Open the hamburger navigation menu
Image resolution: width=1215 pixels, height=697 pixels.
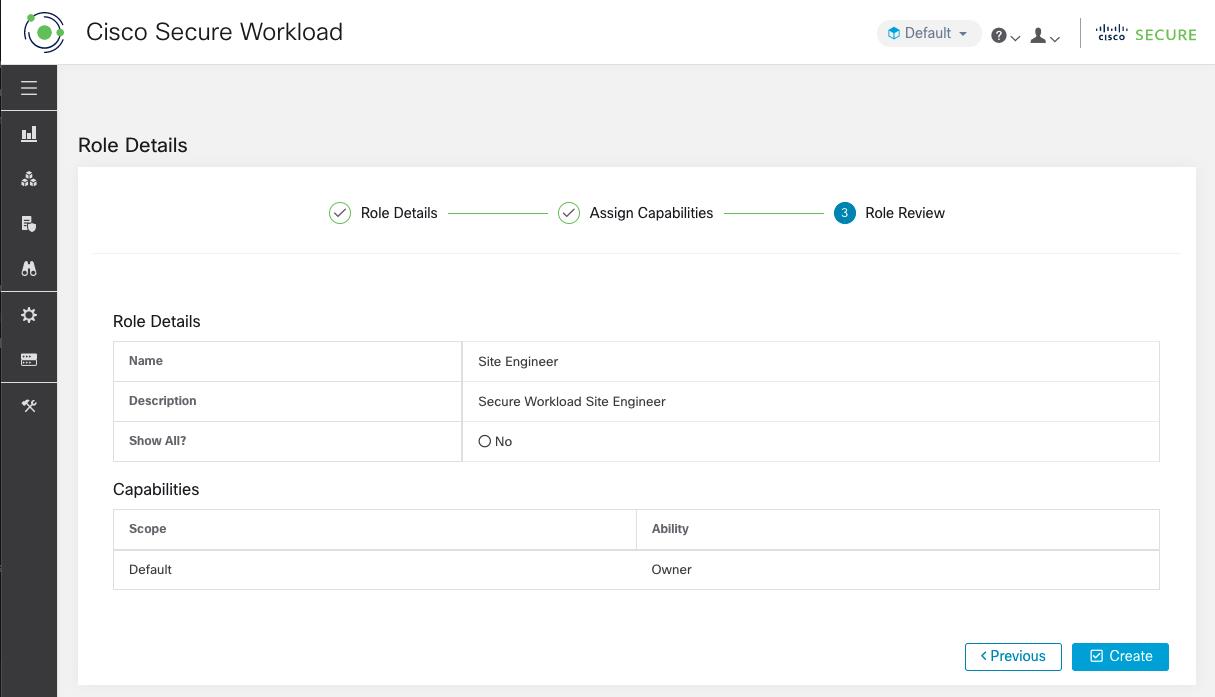point(29,88)
